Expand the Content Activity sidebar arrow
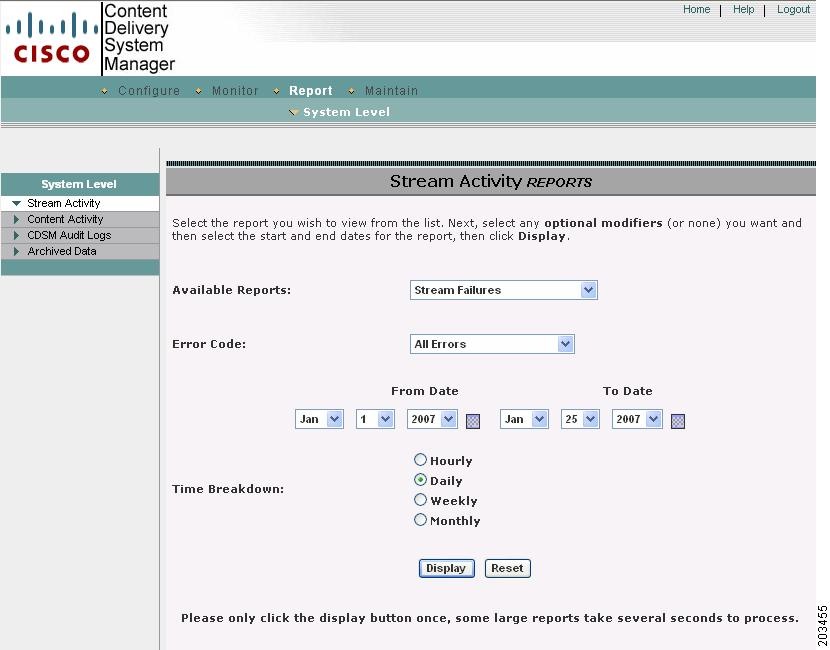Image resolution: width=830 pixels, height=650 pixels. 16,219
